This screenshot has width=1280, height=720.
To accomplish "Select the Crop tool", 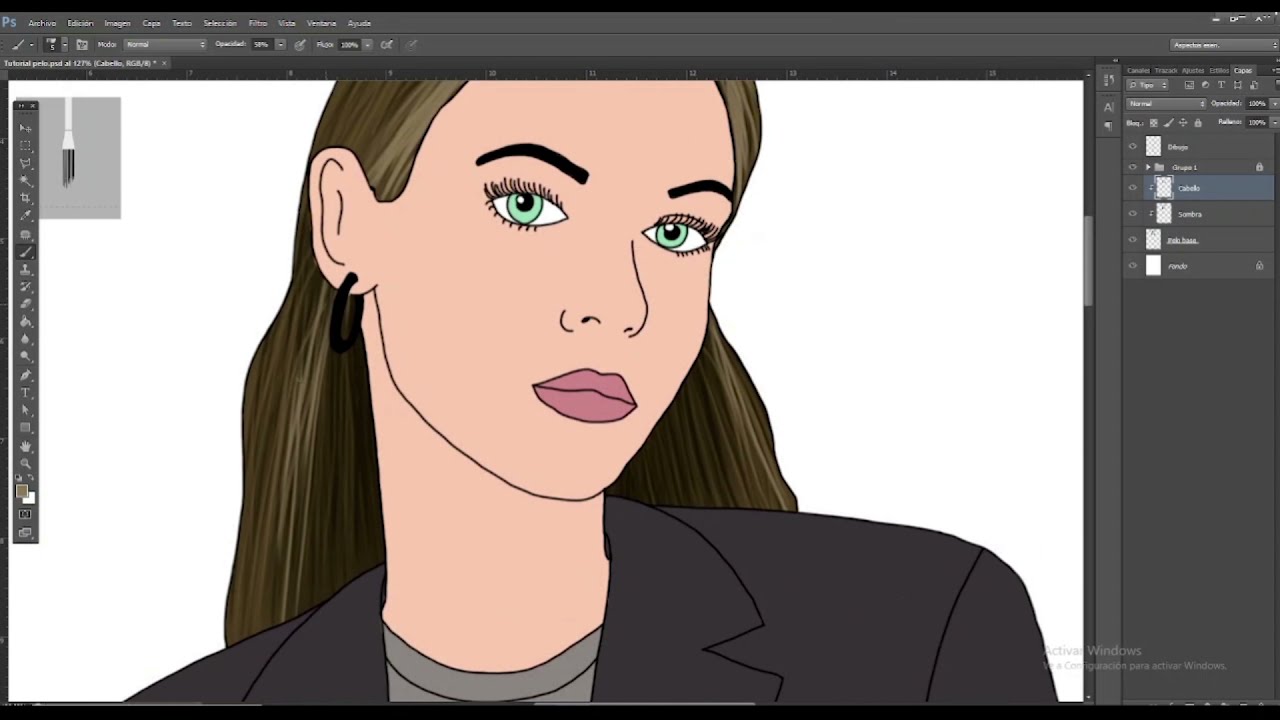I will pyautogui.click(x=26, y=197).
